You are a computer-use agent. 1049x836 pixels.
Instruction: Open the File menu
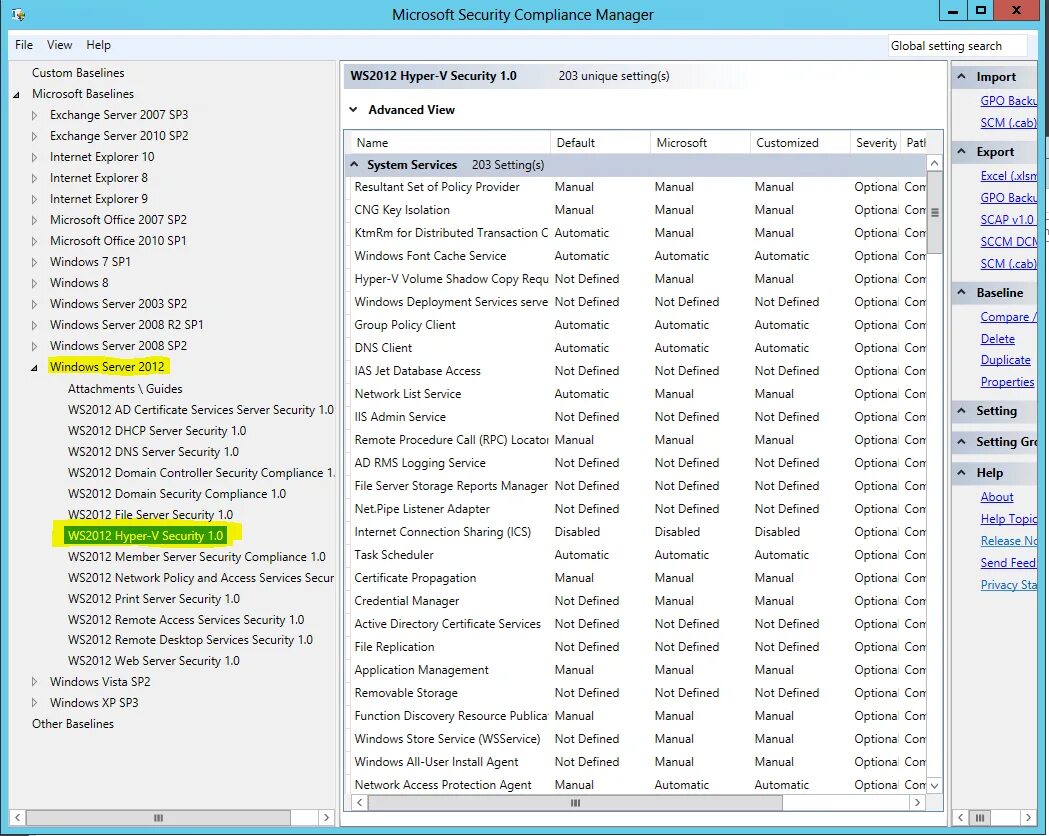tap(23, 45)
